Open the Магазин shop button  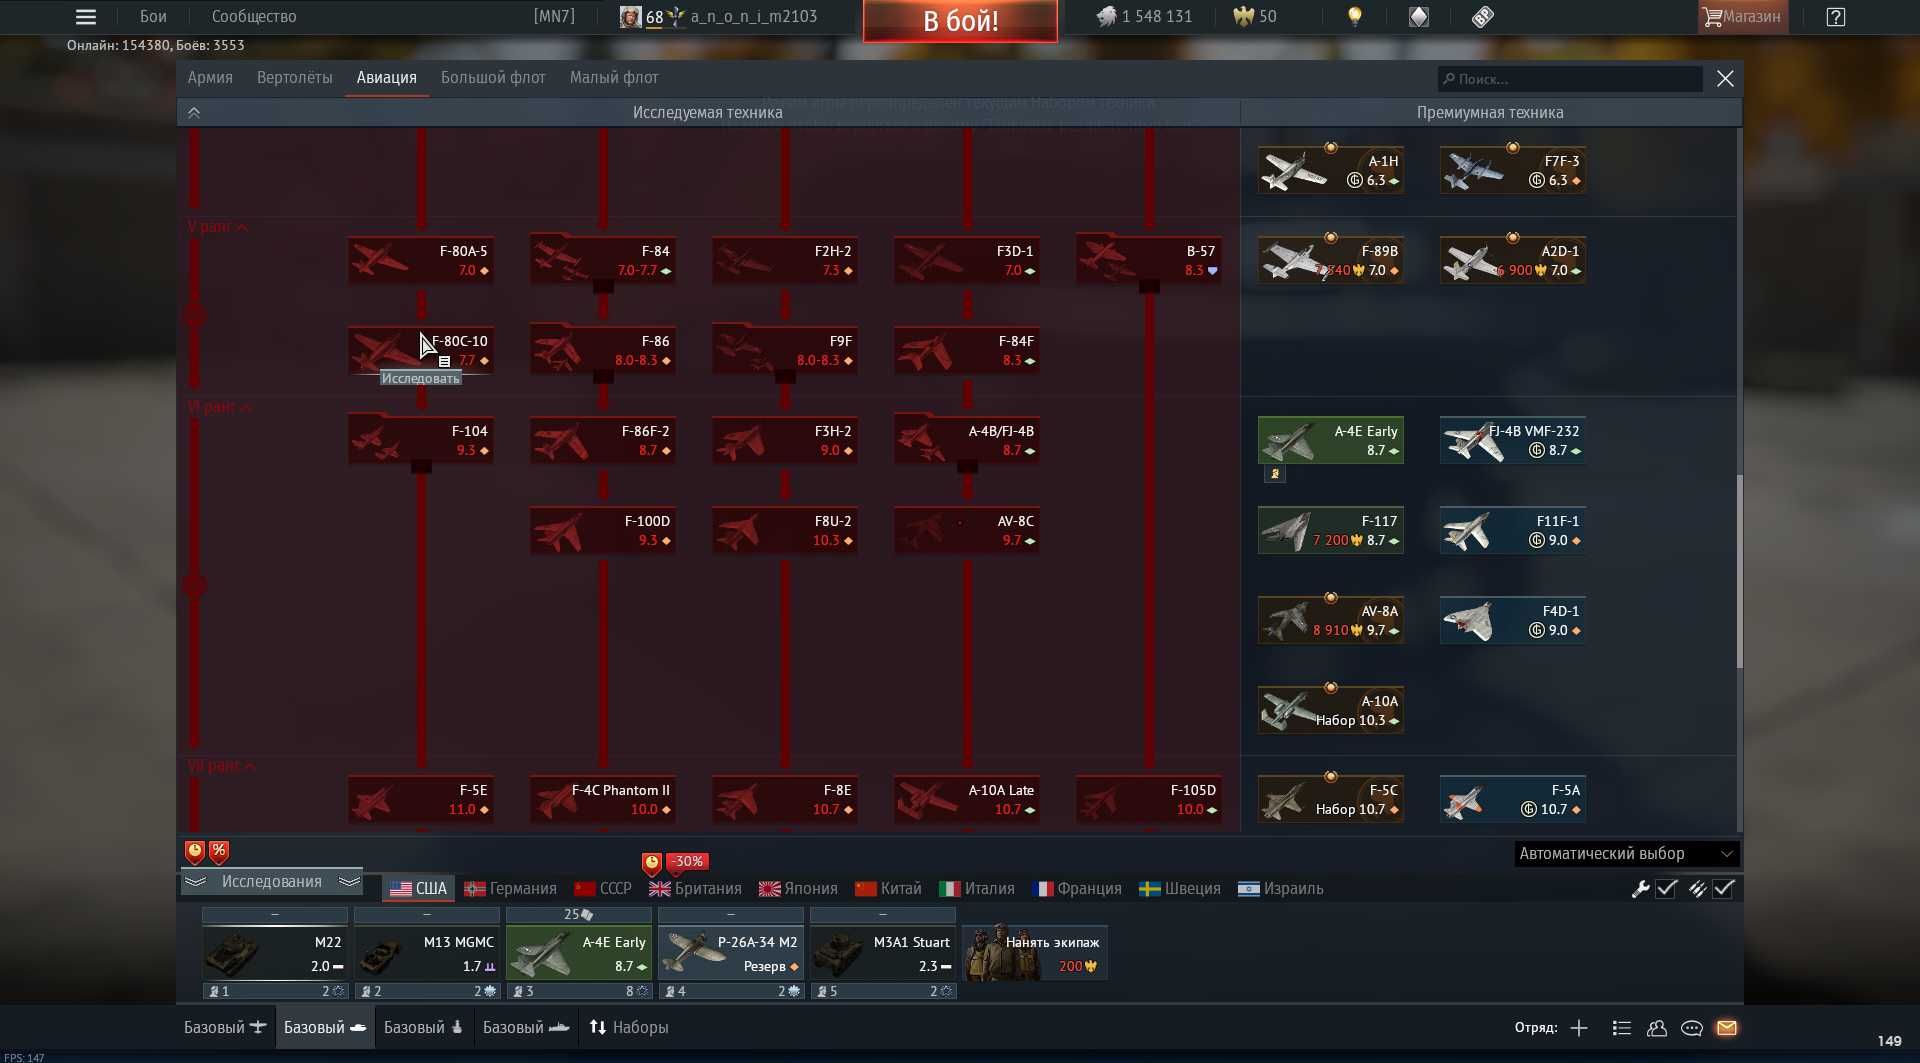click(1743, 17)
